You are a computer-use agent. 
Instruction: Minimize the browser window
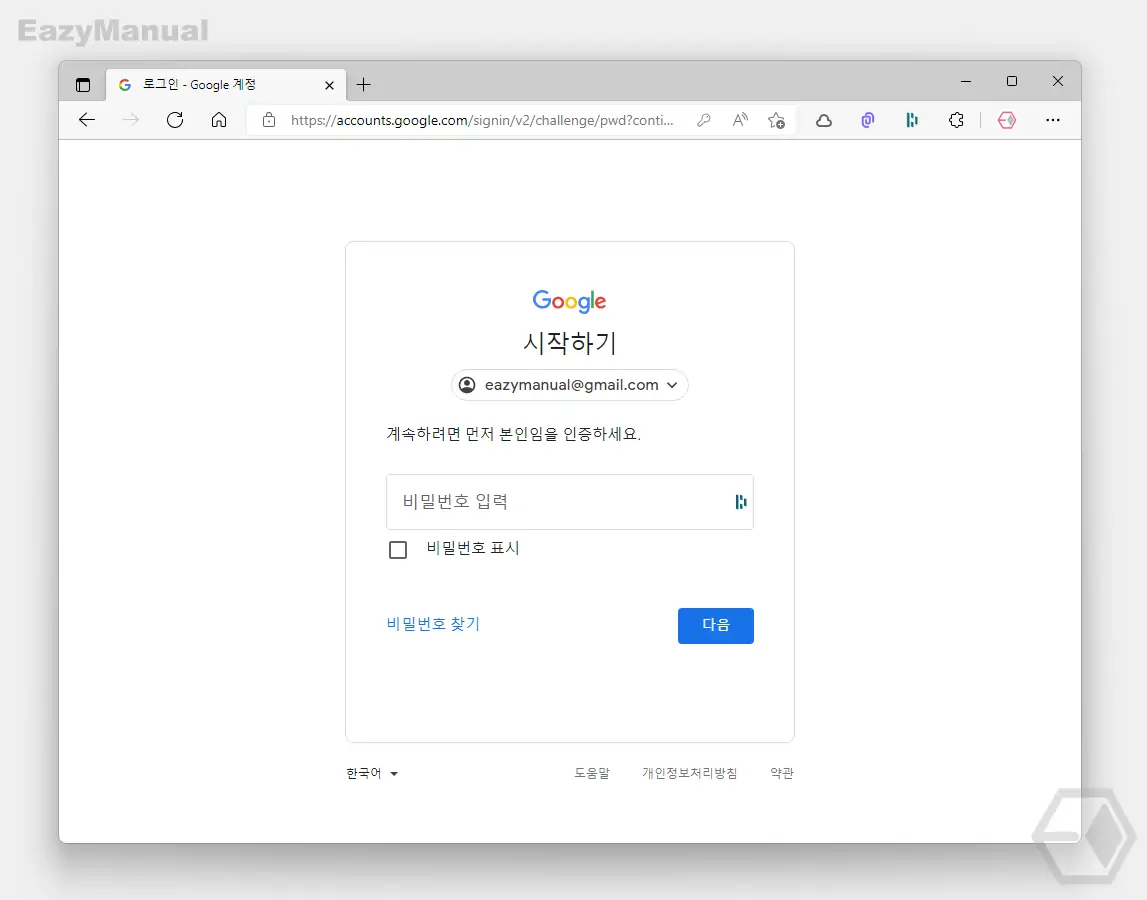click(x=966, y=82)
